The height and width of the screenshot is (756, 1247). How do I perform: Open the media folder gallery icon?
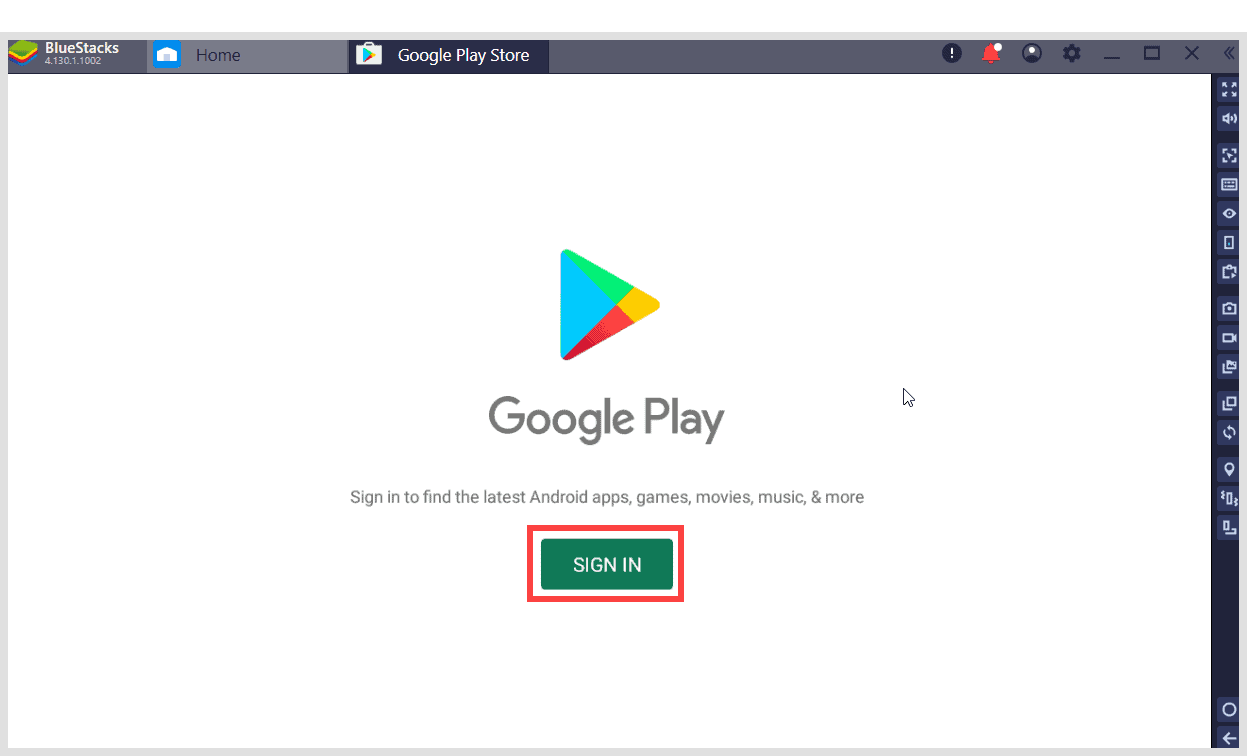1230,367
